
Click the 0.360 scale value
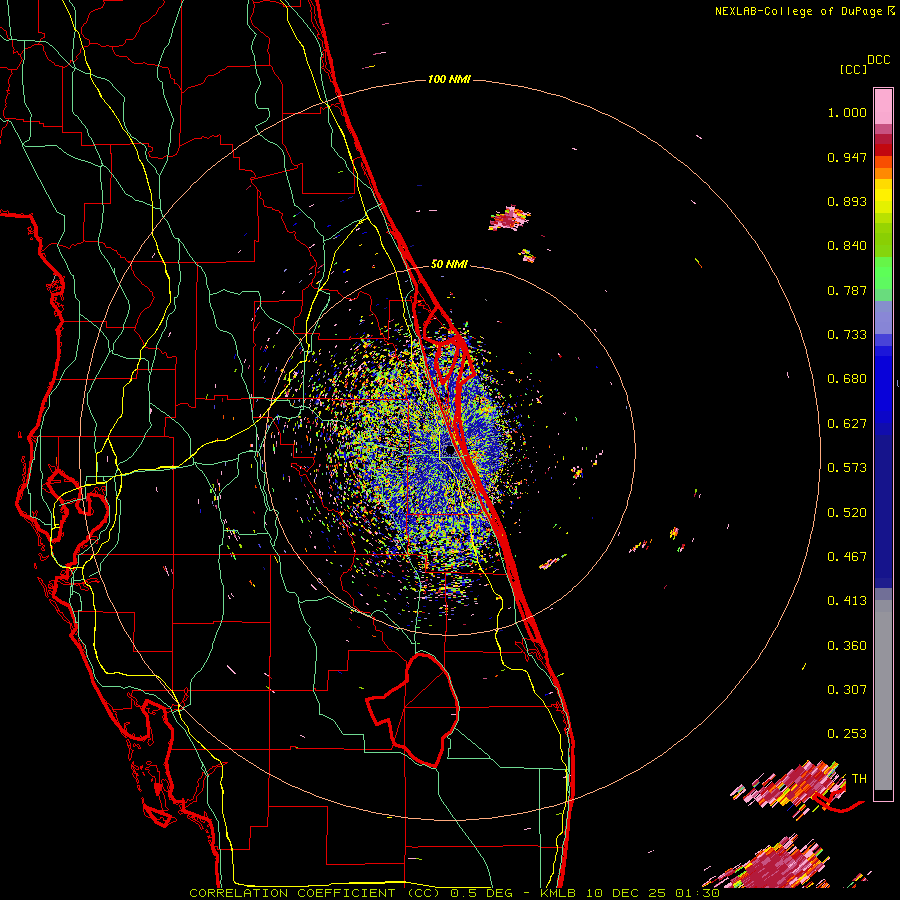[x=847, y=646]
